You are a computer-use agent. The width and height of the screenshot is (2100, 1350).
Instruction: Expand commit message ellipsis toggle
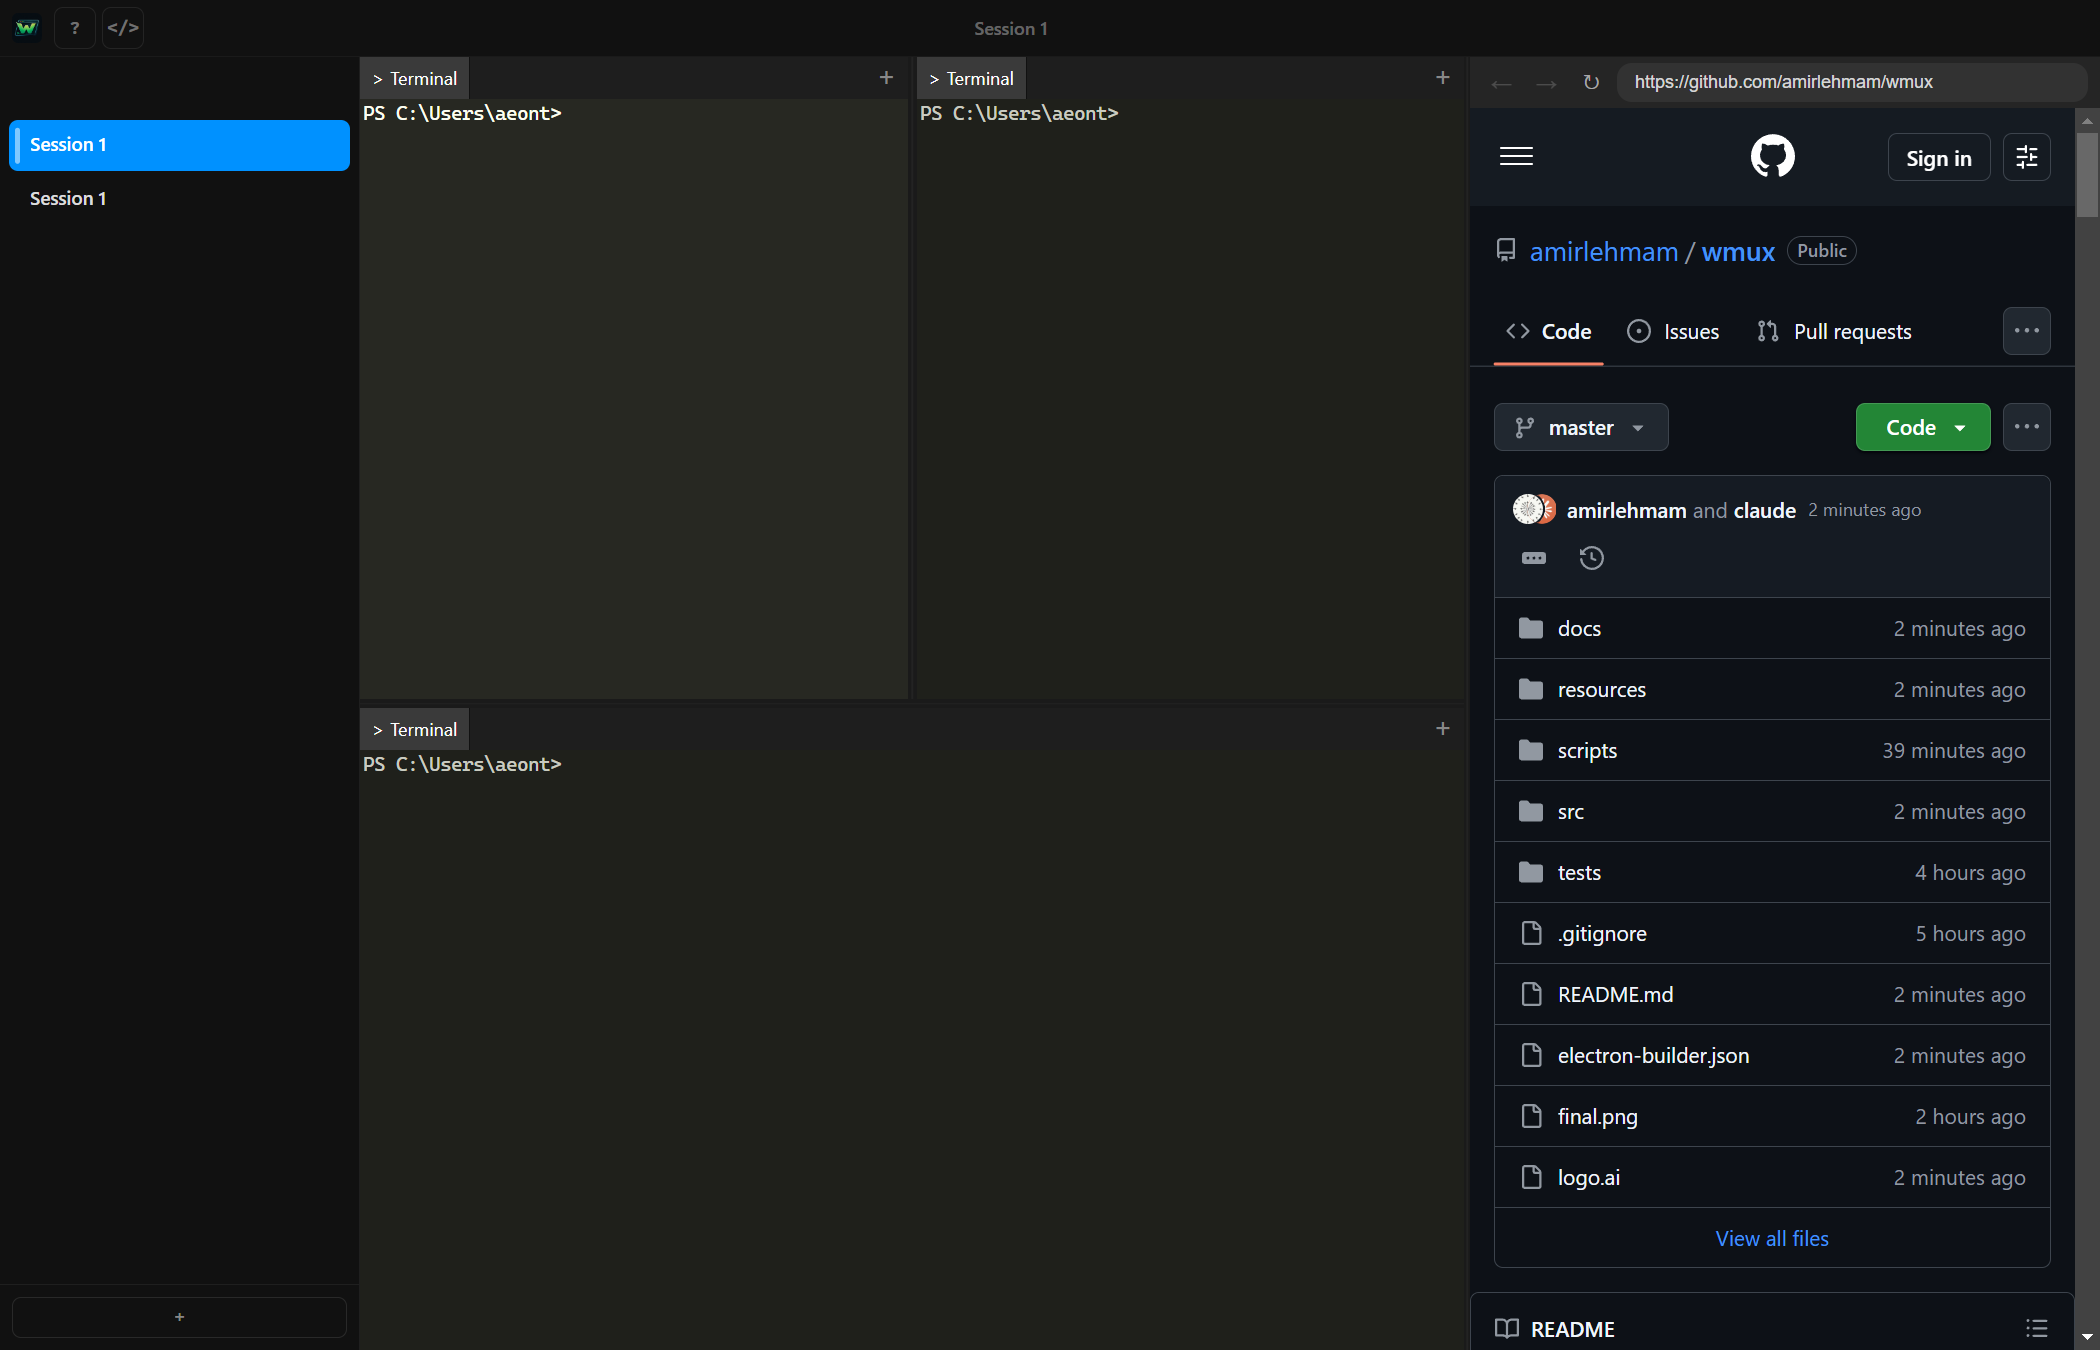[x=1534, y=558]
